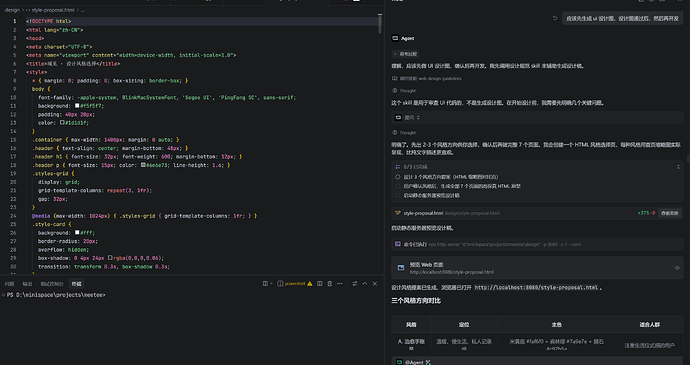The height and width of the screenshot is (365, 690).
Task: Click the editor's vertical scrollbar thumb
Action: coord(380,24)
